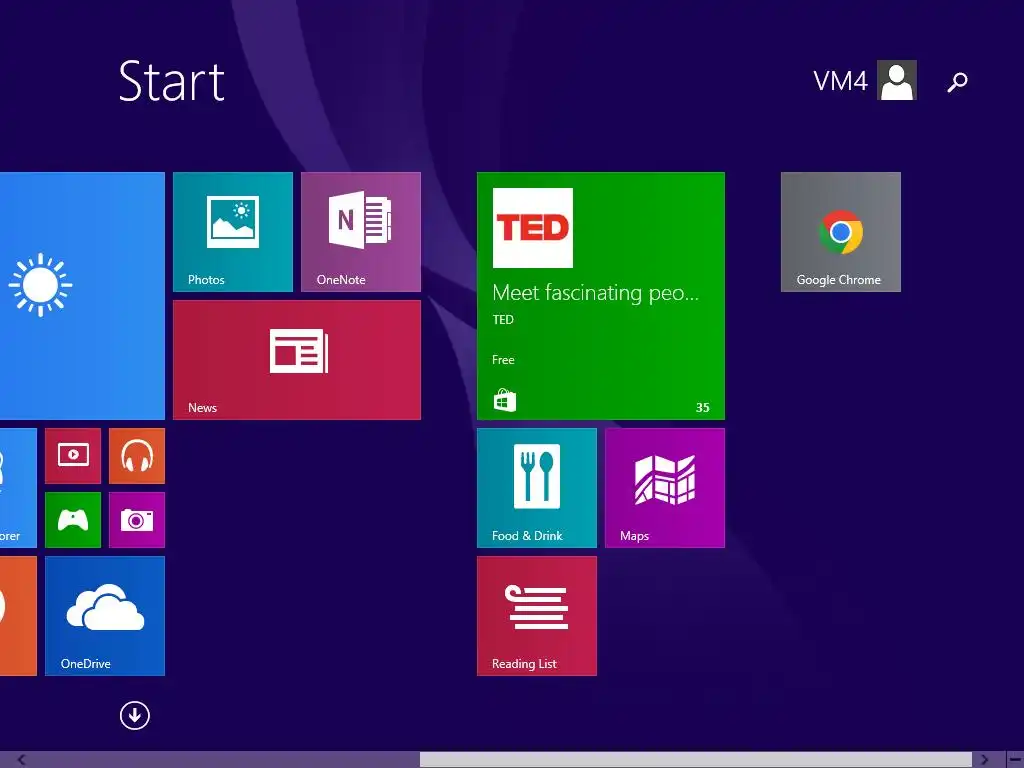Click the Store icon on TED tile
1024x768 pixels.
tap(504, 400)
